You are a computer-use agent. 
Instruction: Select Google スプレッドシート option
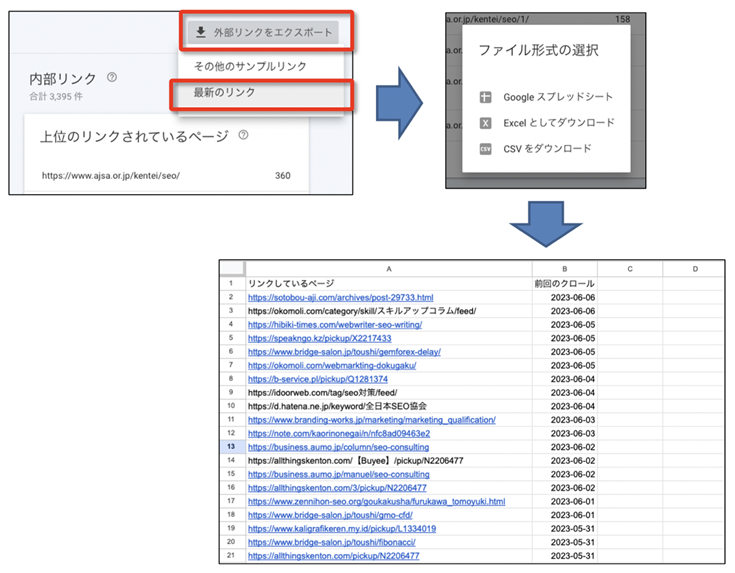click(546, 97)
